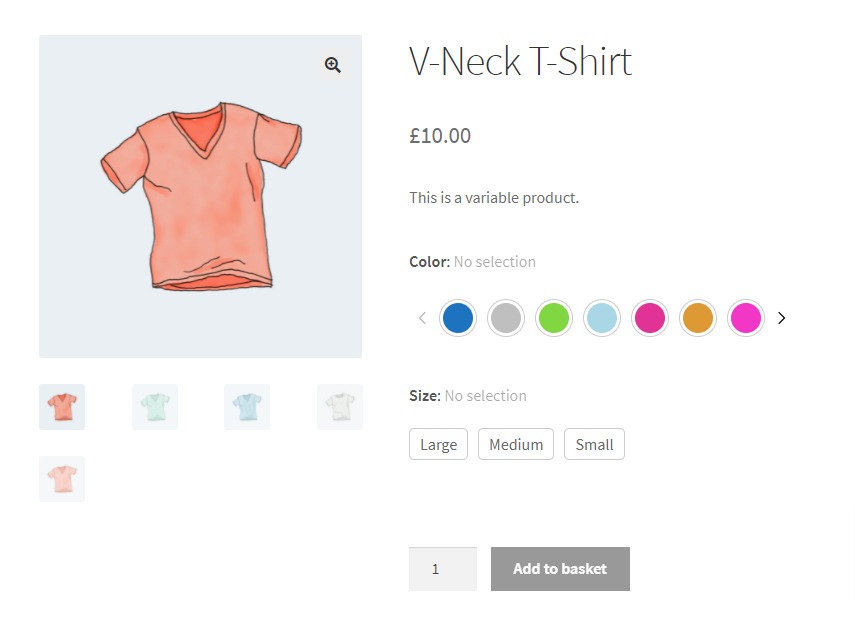The height and width of the screenshot is (618, 855).
Task: Click the image zoom magnifier icon
Action: (332, 64)
